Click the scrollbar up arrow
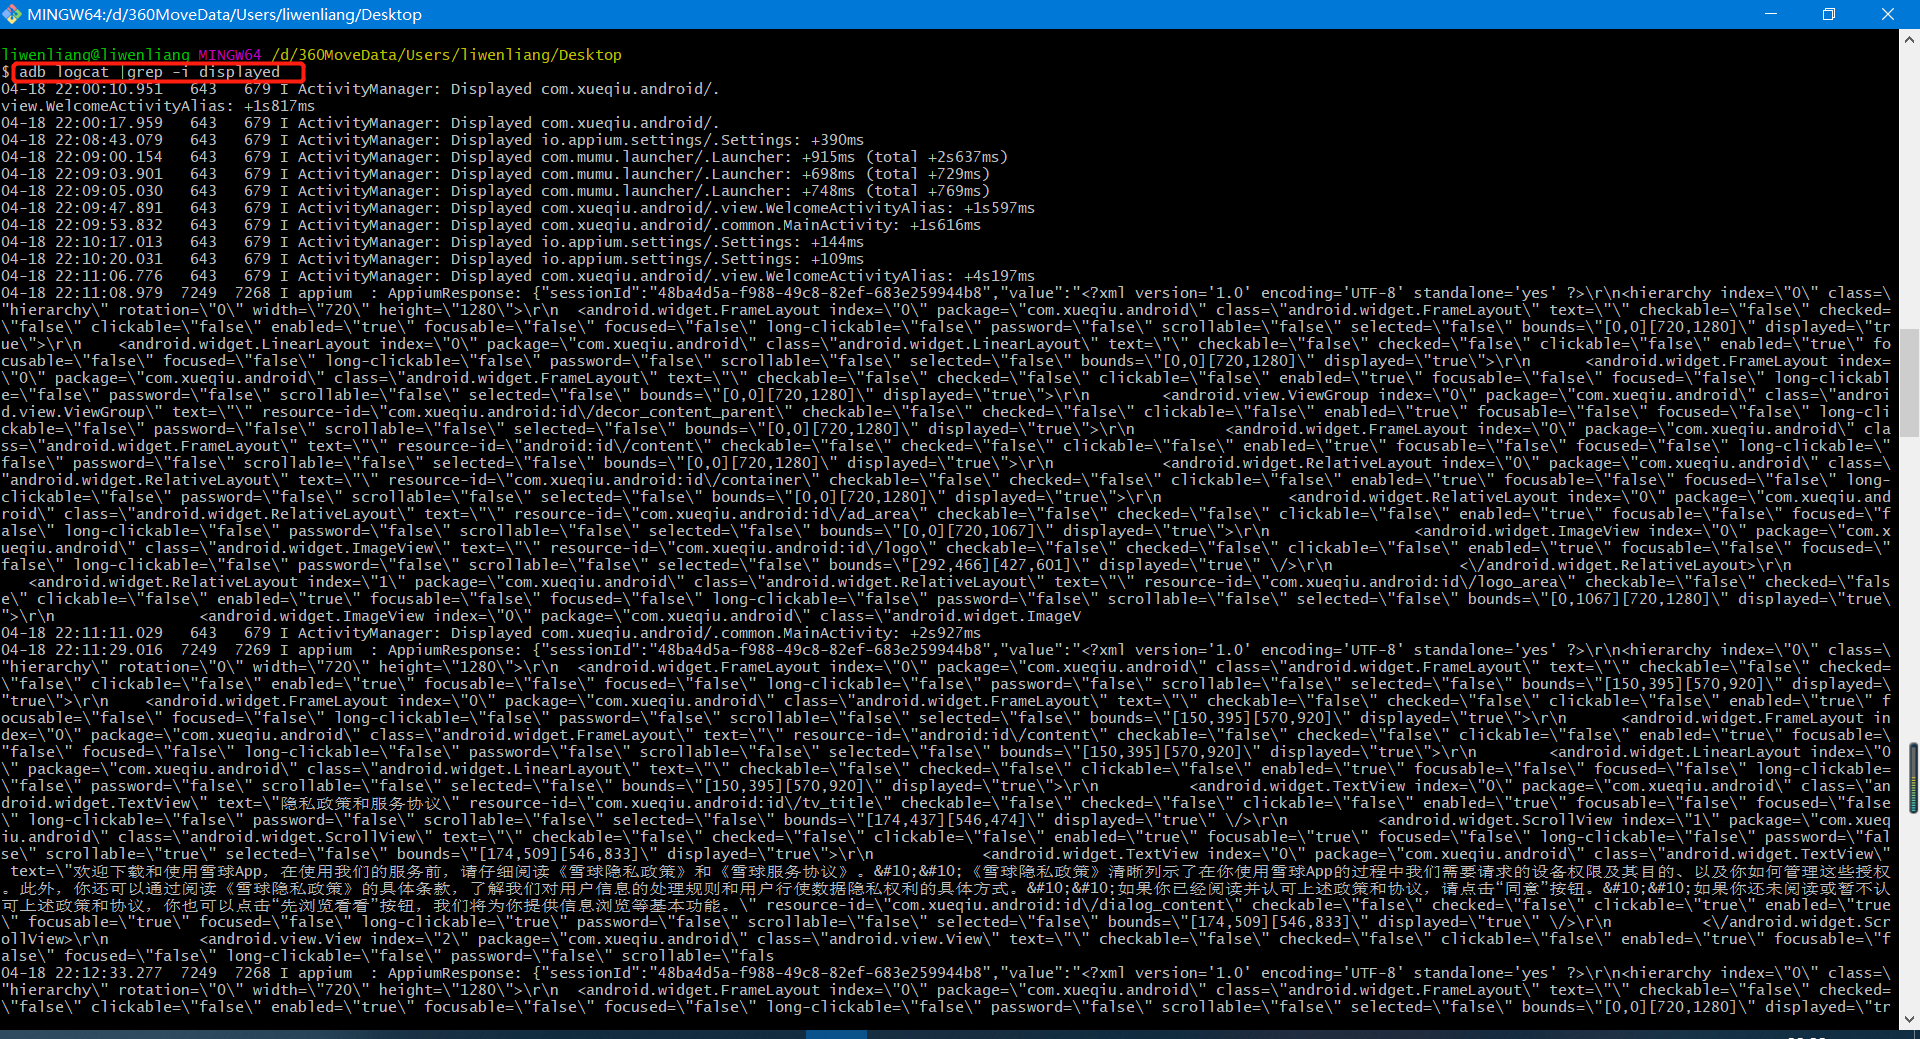 pos(1909,40)
